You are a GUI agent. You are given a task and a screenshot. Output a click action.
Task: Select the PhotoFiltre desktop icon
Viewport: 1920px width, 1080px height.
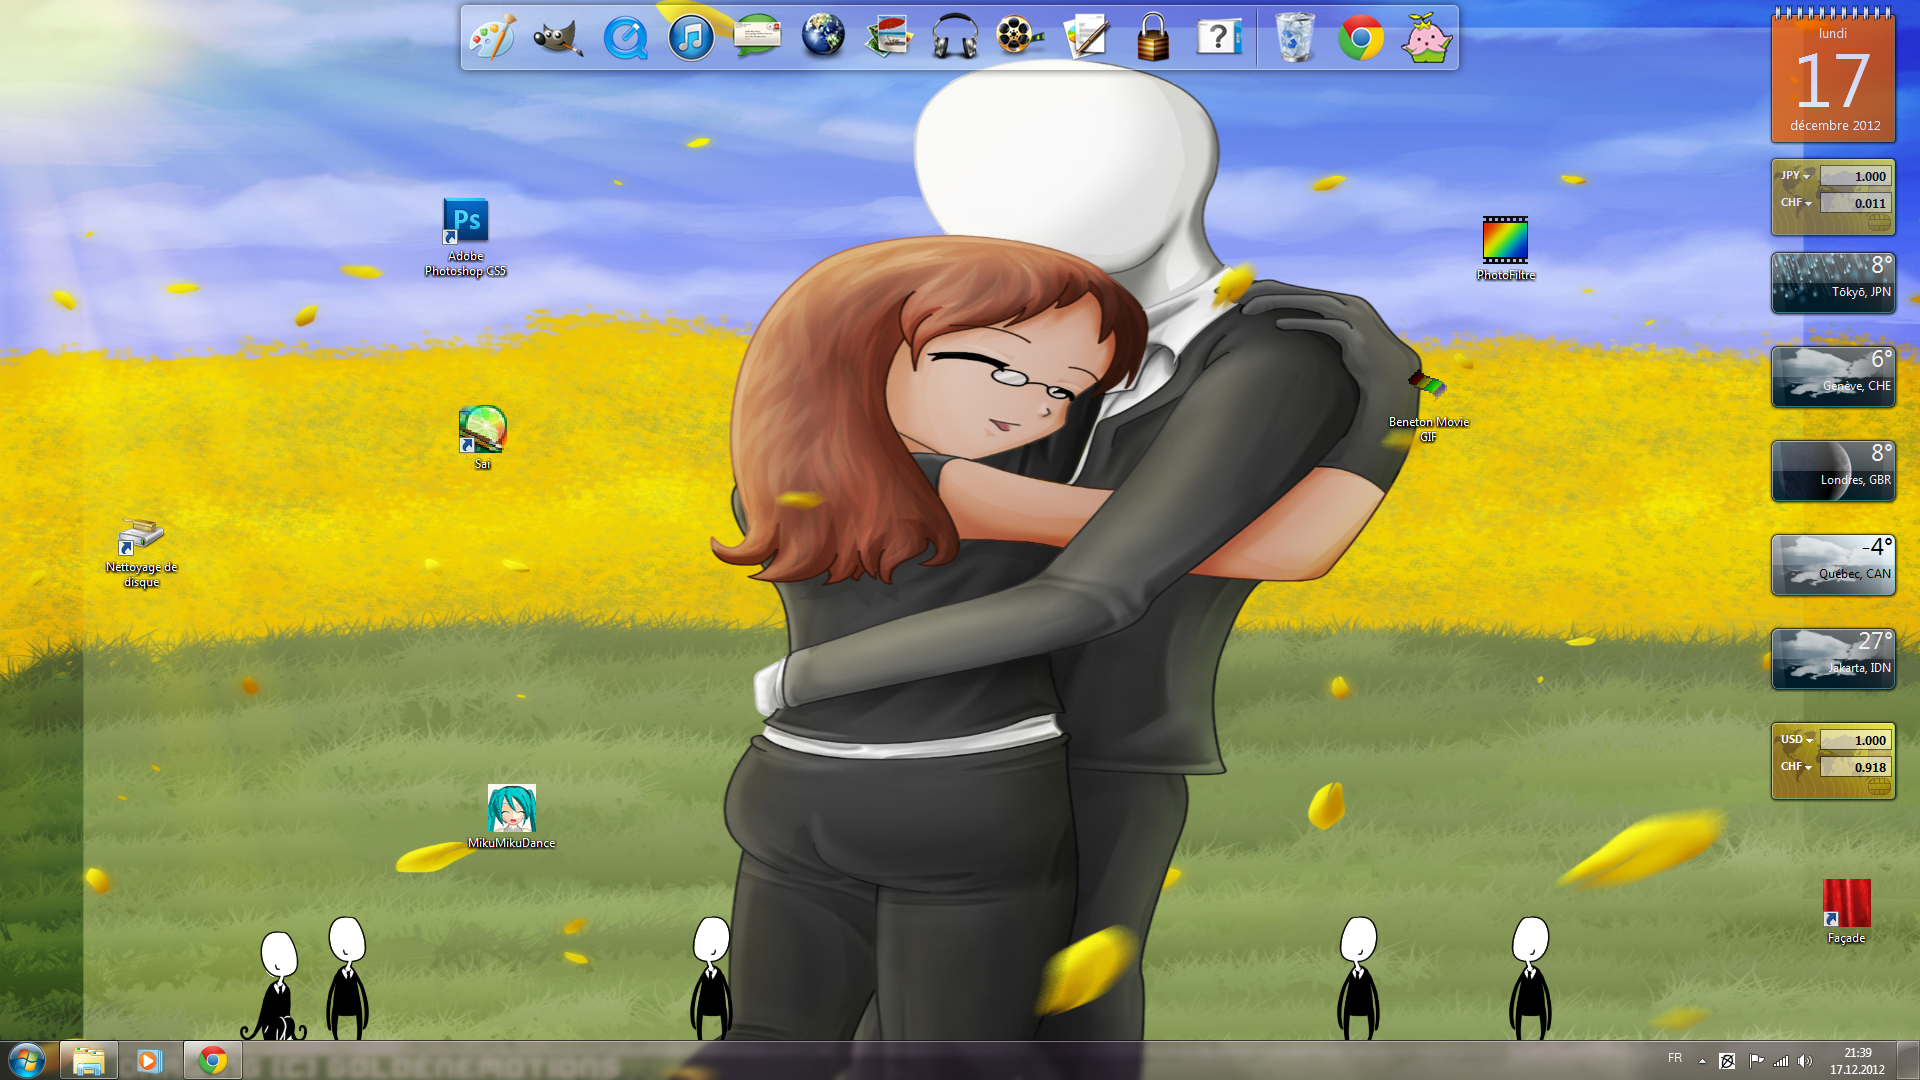[1505, 249]
